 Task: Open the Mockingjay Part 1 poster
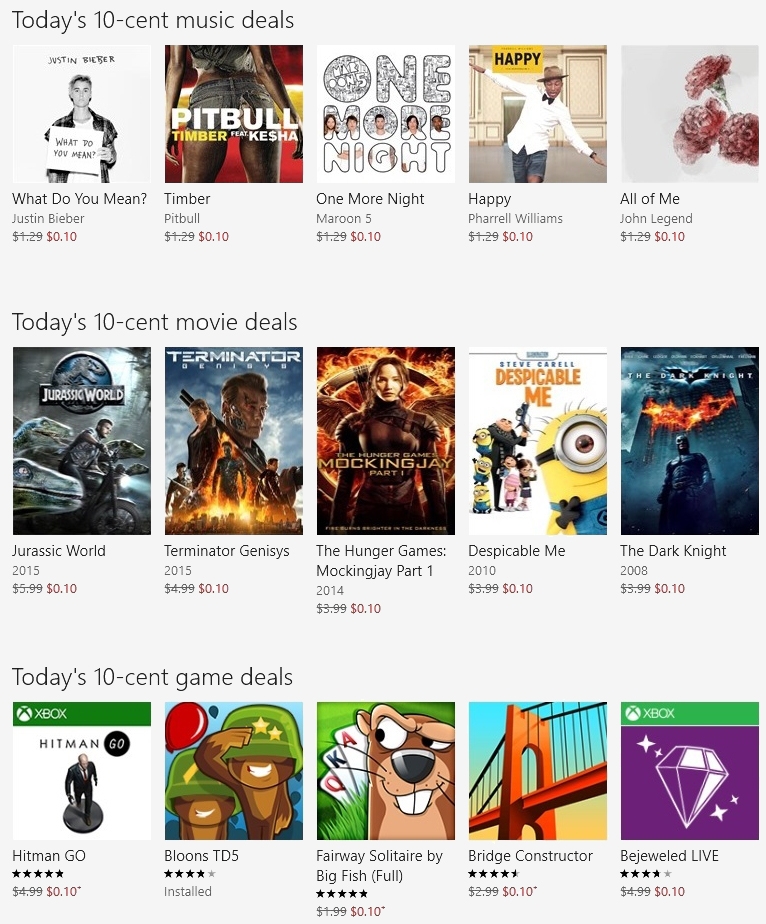point(386,441)
